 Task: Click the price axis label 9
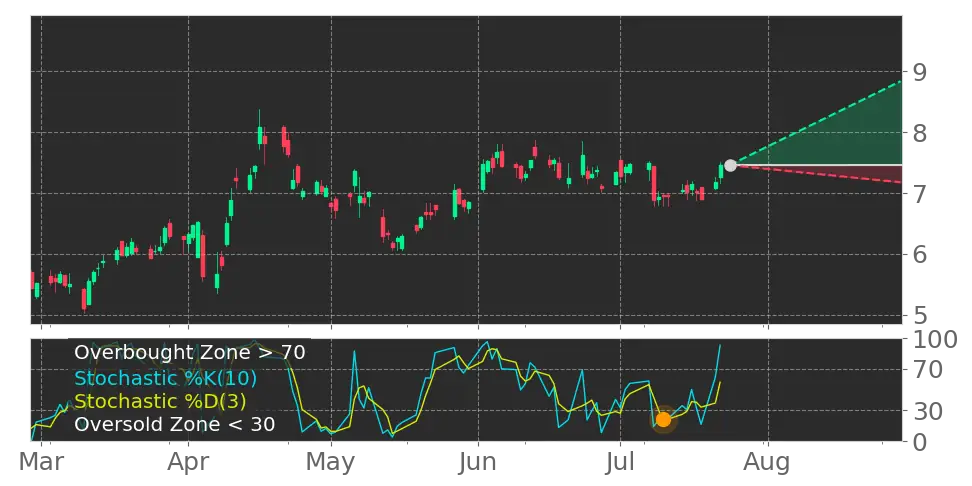(x=920, y=72)
